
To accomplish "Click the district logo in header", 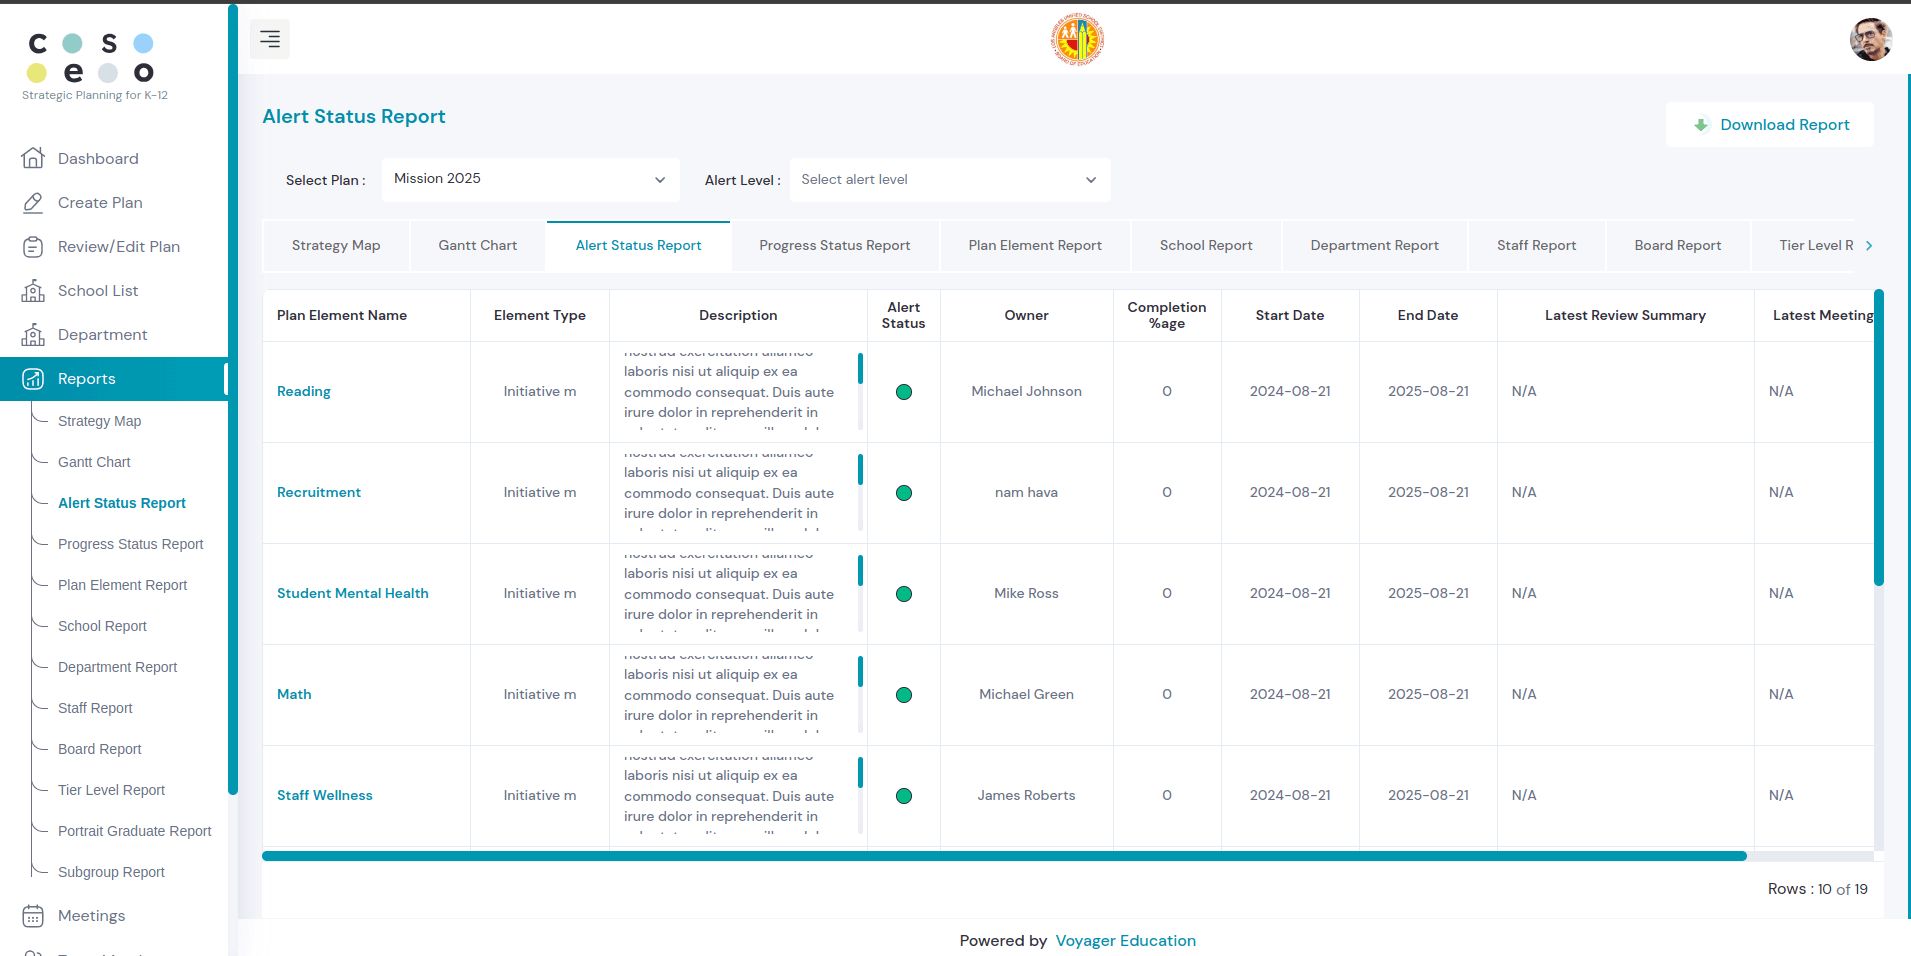I will [x=1077, y=40].
